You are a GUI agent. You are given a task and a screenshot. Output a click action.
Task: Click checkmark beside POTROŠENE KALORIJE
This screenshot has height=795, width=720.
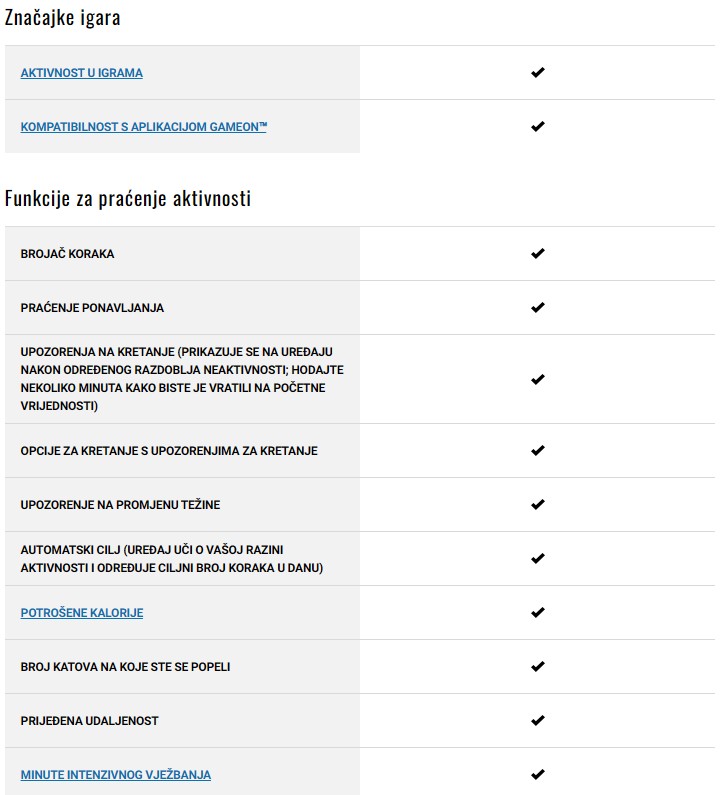pos(538,613)
